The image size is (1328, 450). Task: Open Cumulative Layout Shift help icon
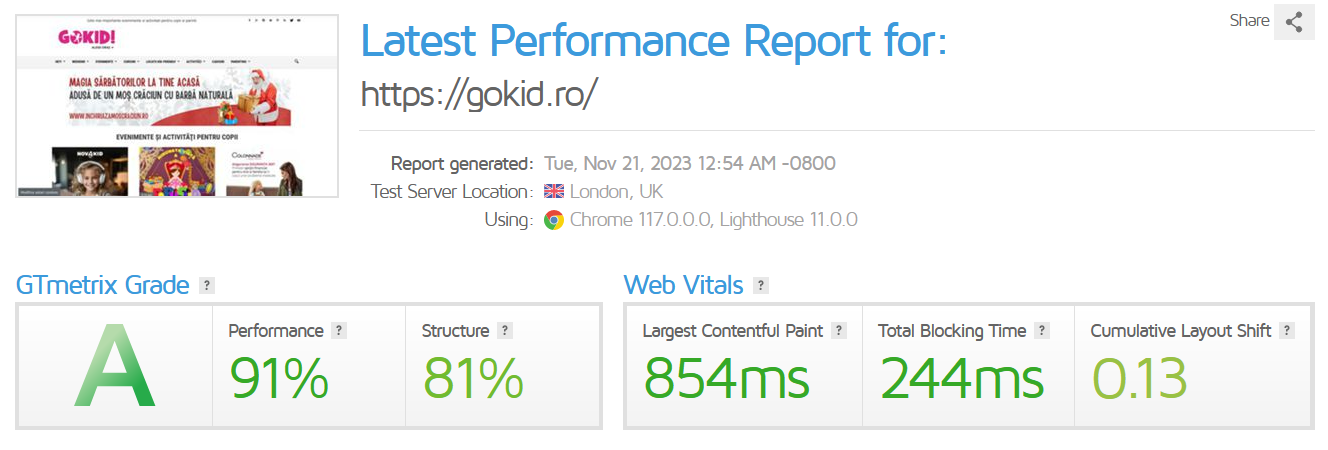[x=1286, y=331]
